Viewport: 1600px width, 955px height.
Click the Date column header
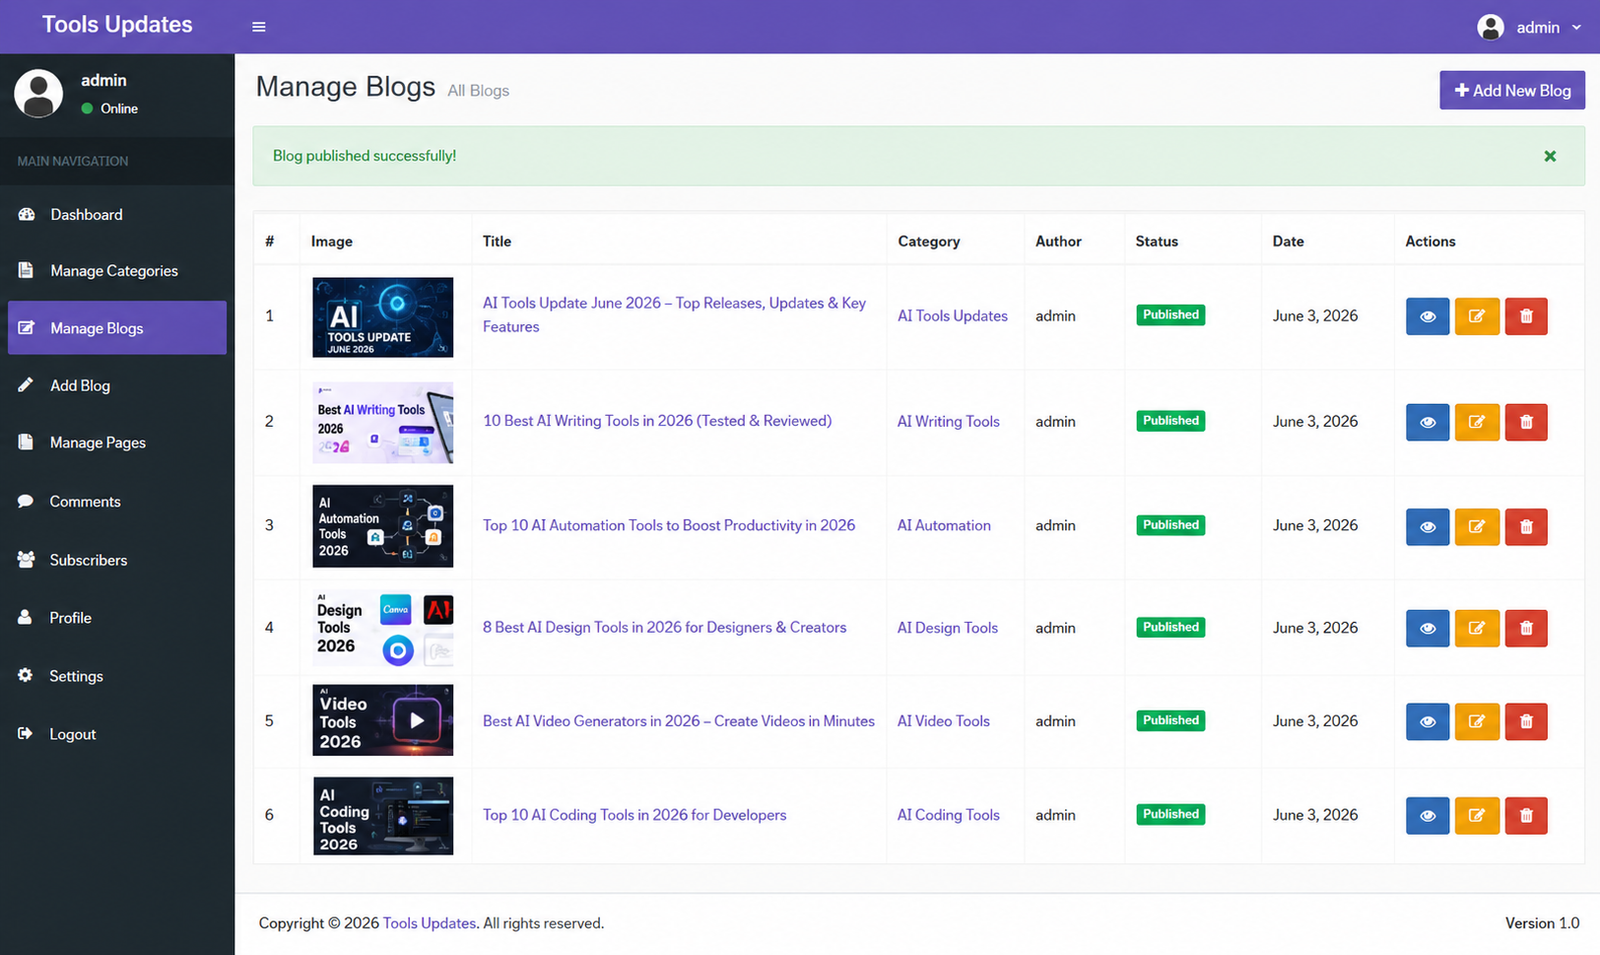coord(1288,241)
